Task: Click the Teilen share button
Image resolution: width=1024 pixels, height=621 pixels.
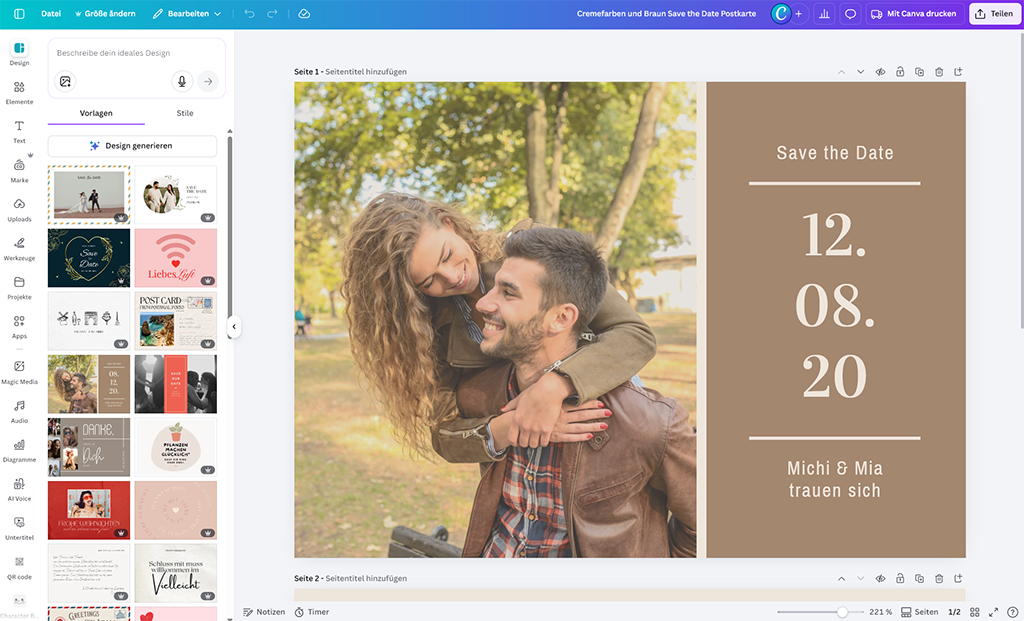Action: tap(995, 14)
